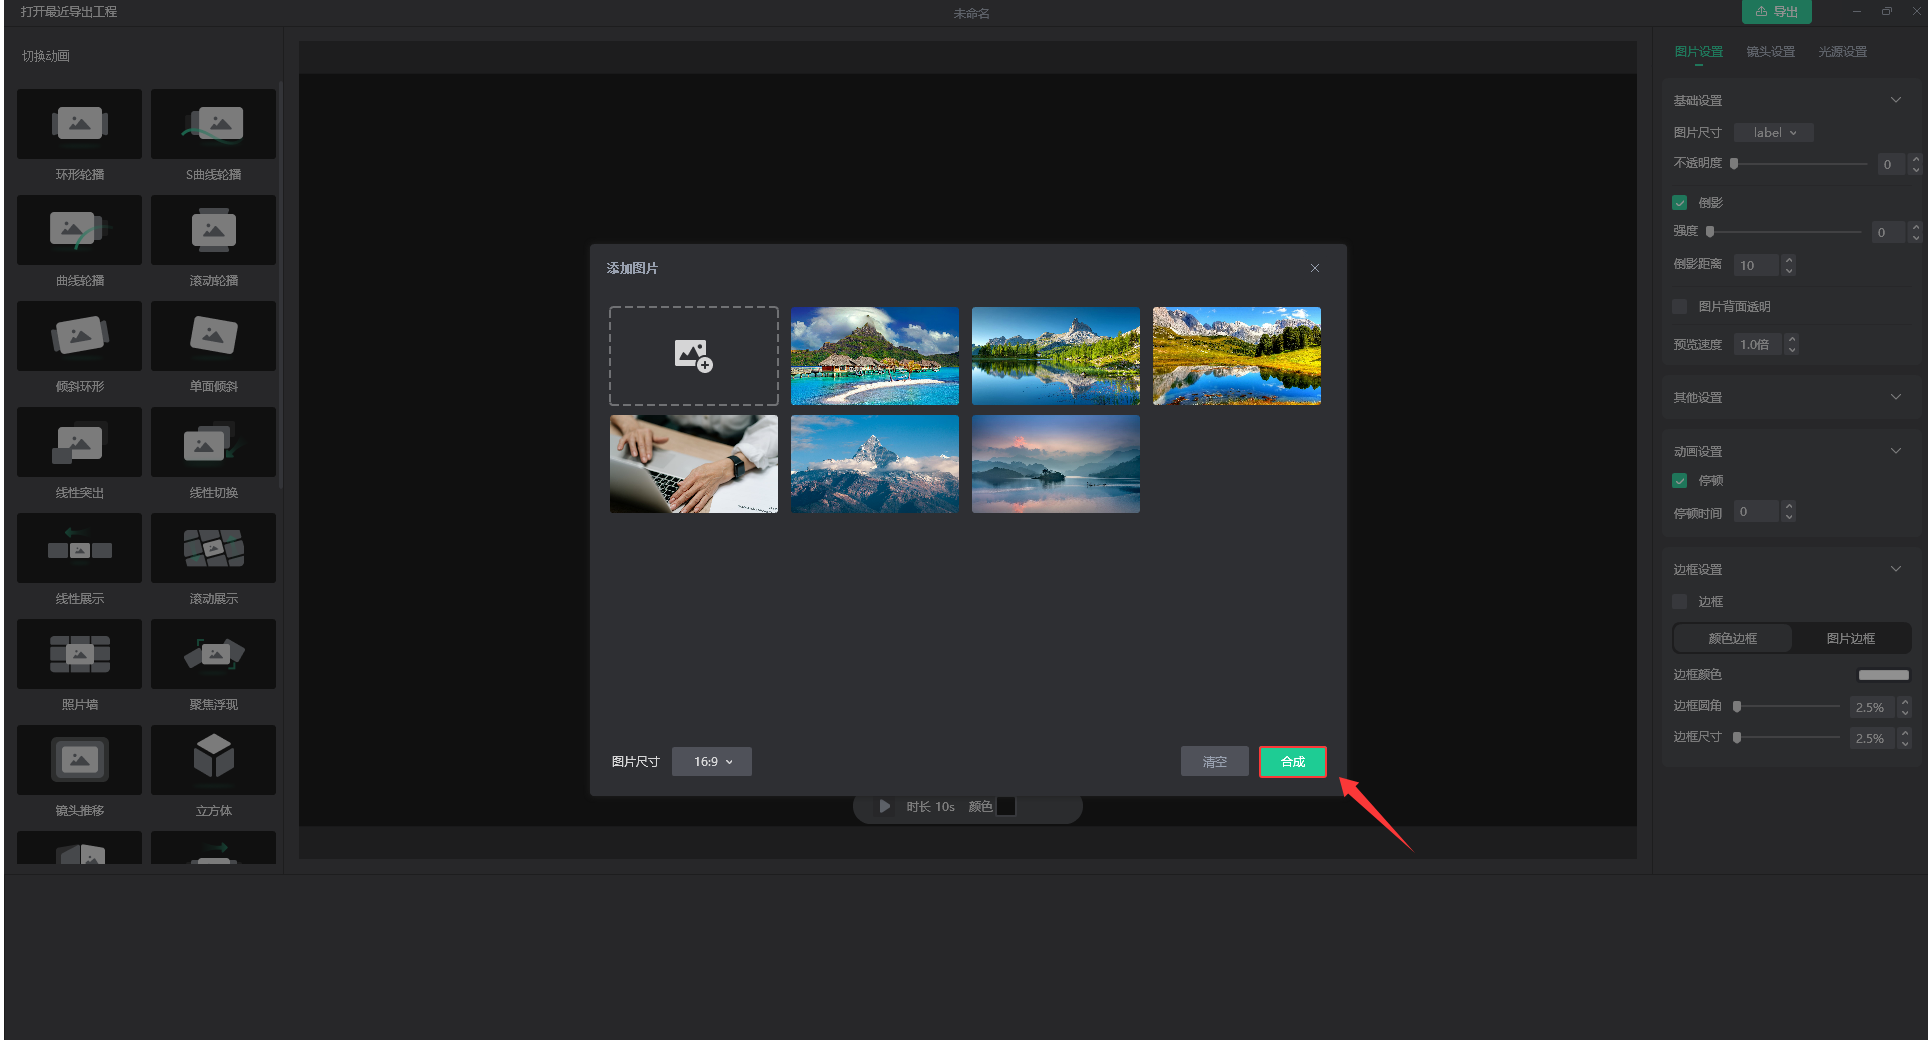The width and height of the screenshot is (1928, 1040).
Task: Pick the 聚焦浮现 animation icon
Action: [x=213, y=654]
